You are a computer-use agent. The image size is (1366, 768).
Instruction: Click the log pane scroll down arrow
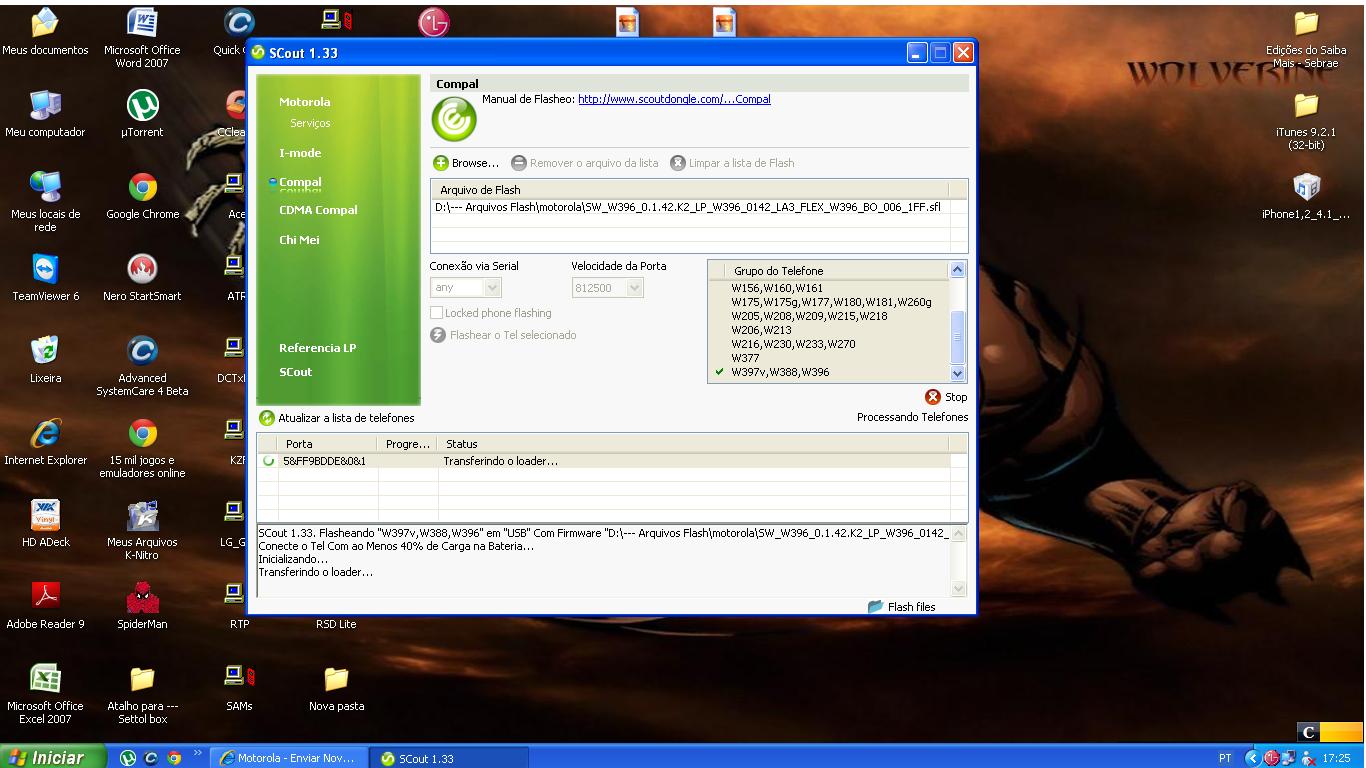click(x=959, y=589)
